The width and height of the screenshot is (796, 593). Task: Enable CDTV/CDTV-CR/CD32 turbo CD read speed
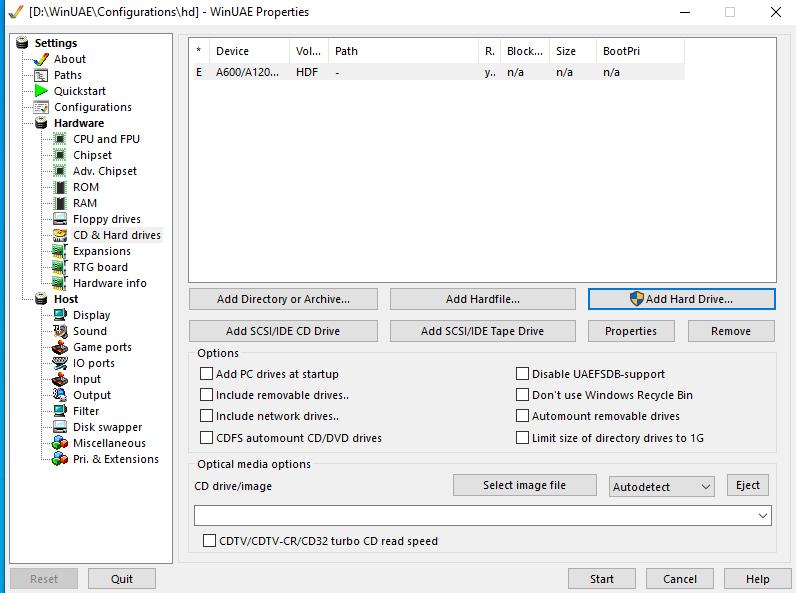(209, 541)
